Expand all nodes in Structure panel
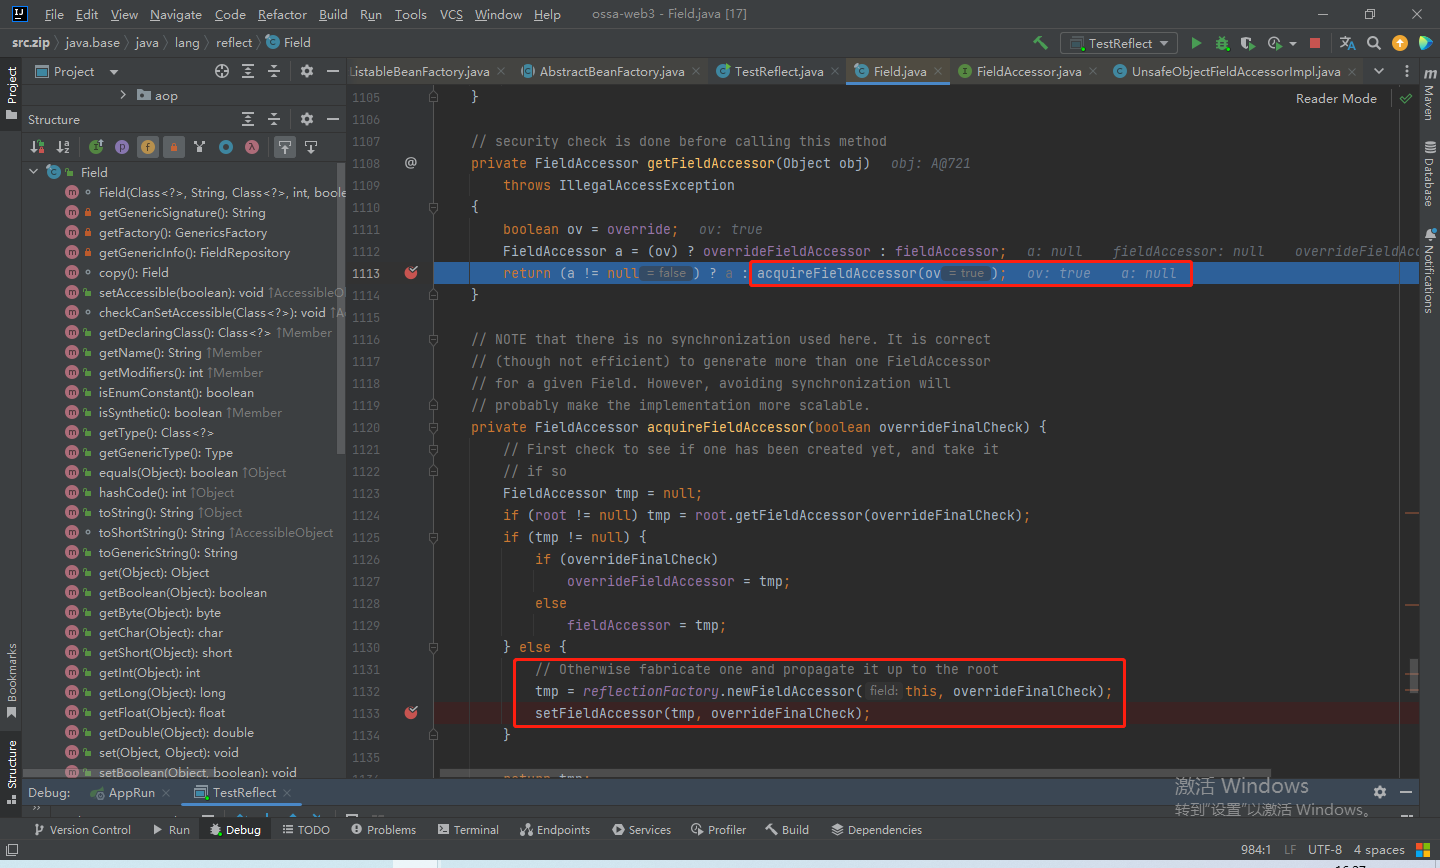This screenshot has width=1440, height=868. 248,119
